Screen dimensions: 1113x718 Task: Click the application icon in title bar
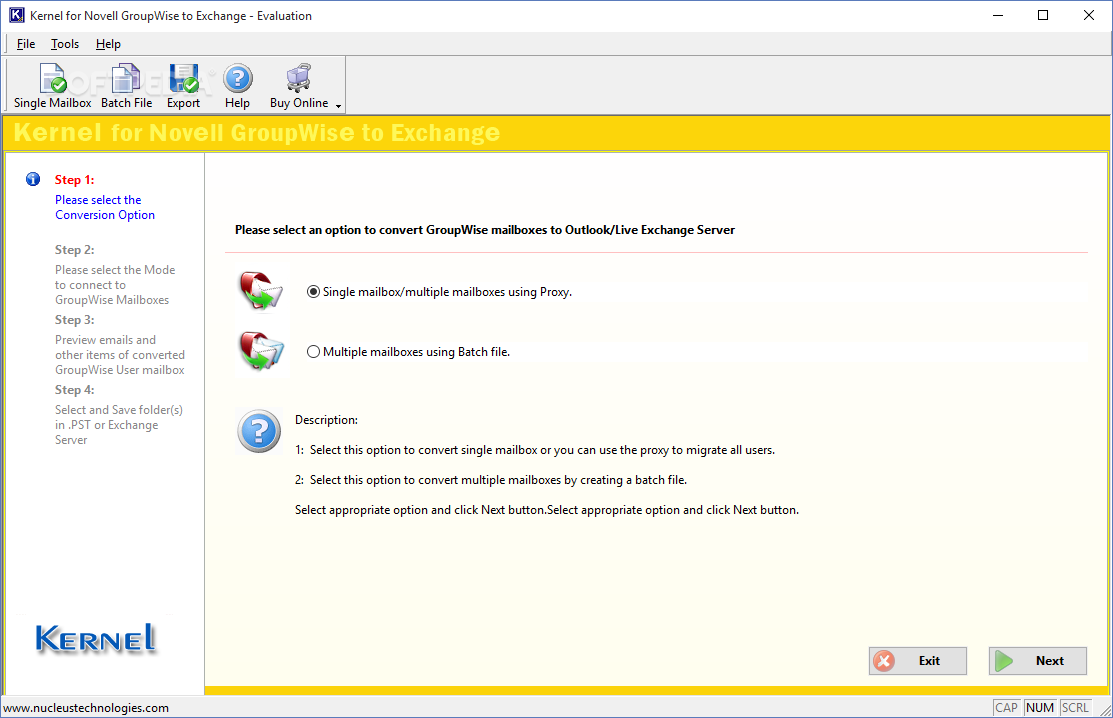[x=16, y=15]
